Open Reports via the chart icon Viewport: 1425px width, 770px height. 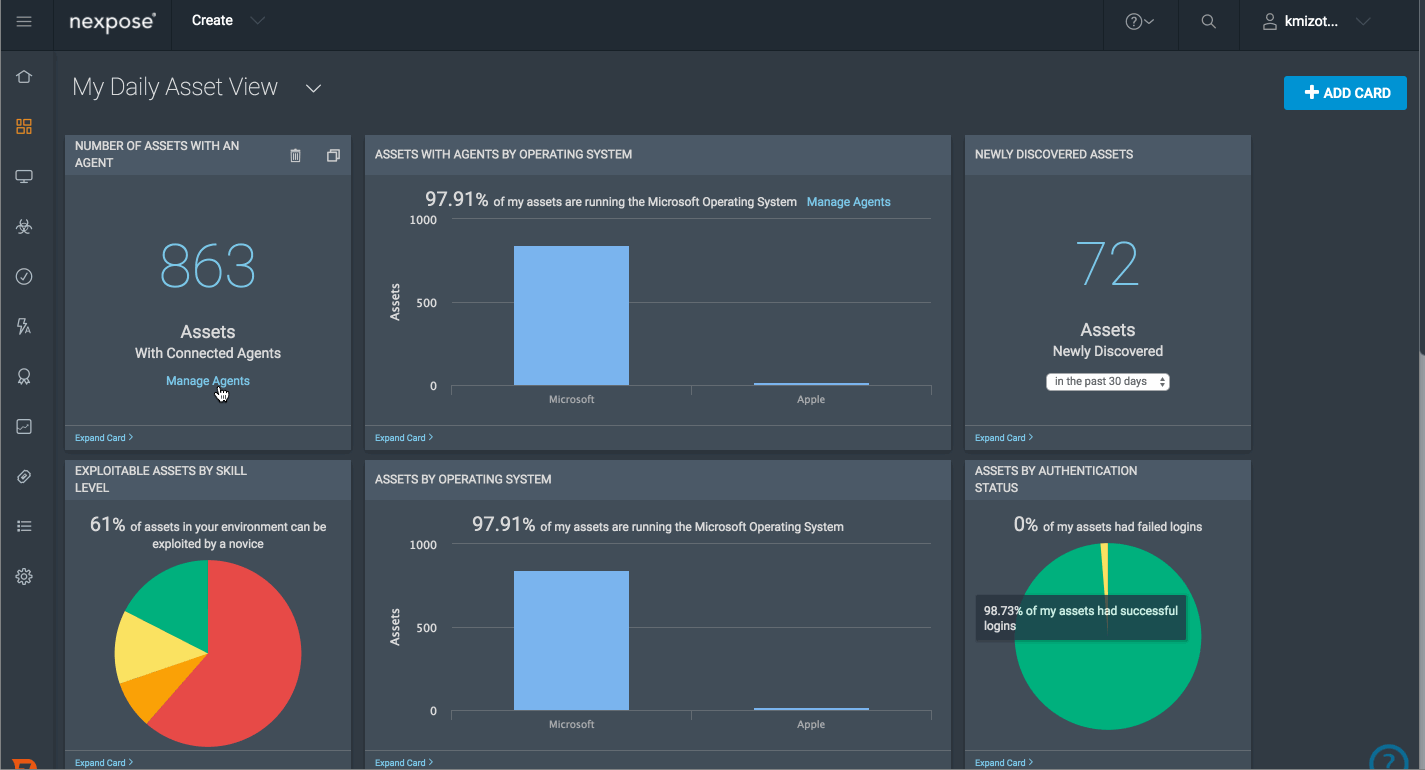24,427
